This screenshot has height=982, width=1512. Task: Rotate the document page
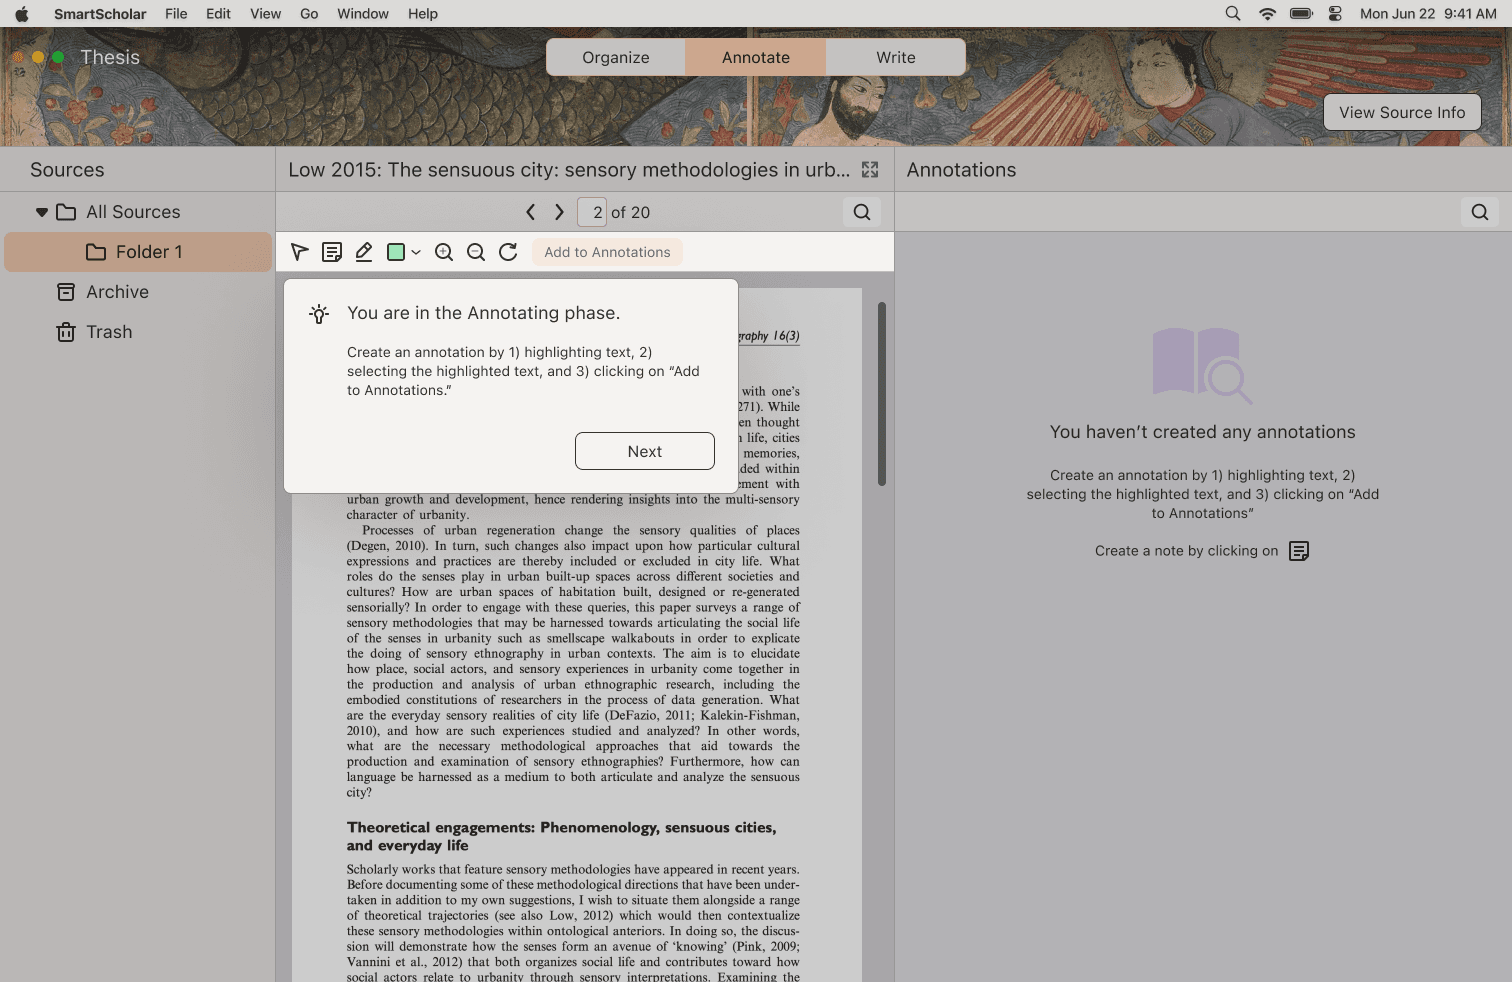[x=508, y=252]
